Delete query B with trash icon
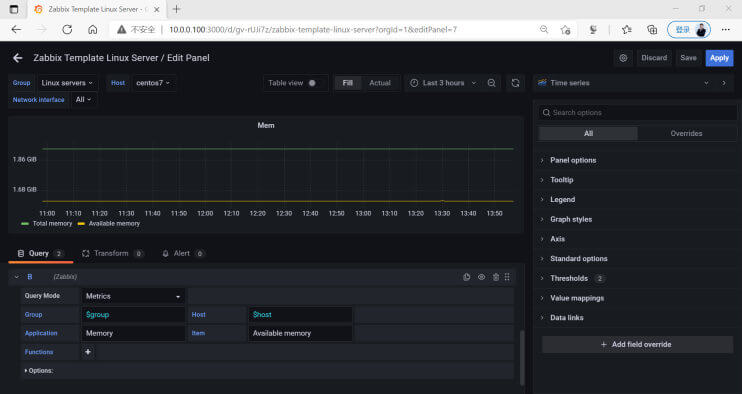Screen dimensions: 742x394 pyautogui.click(x=495, y=277)
